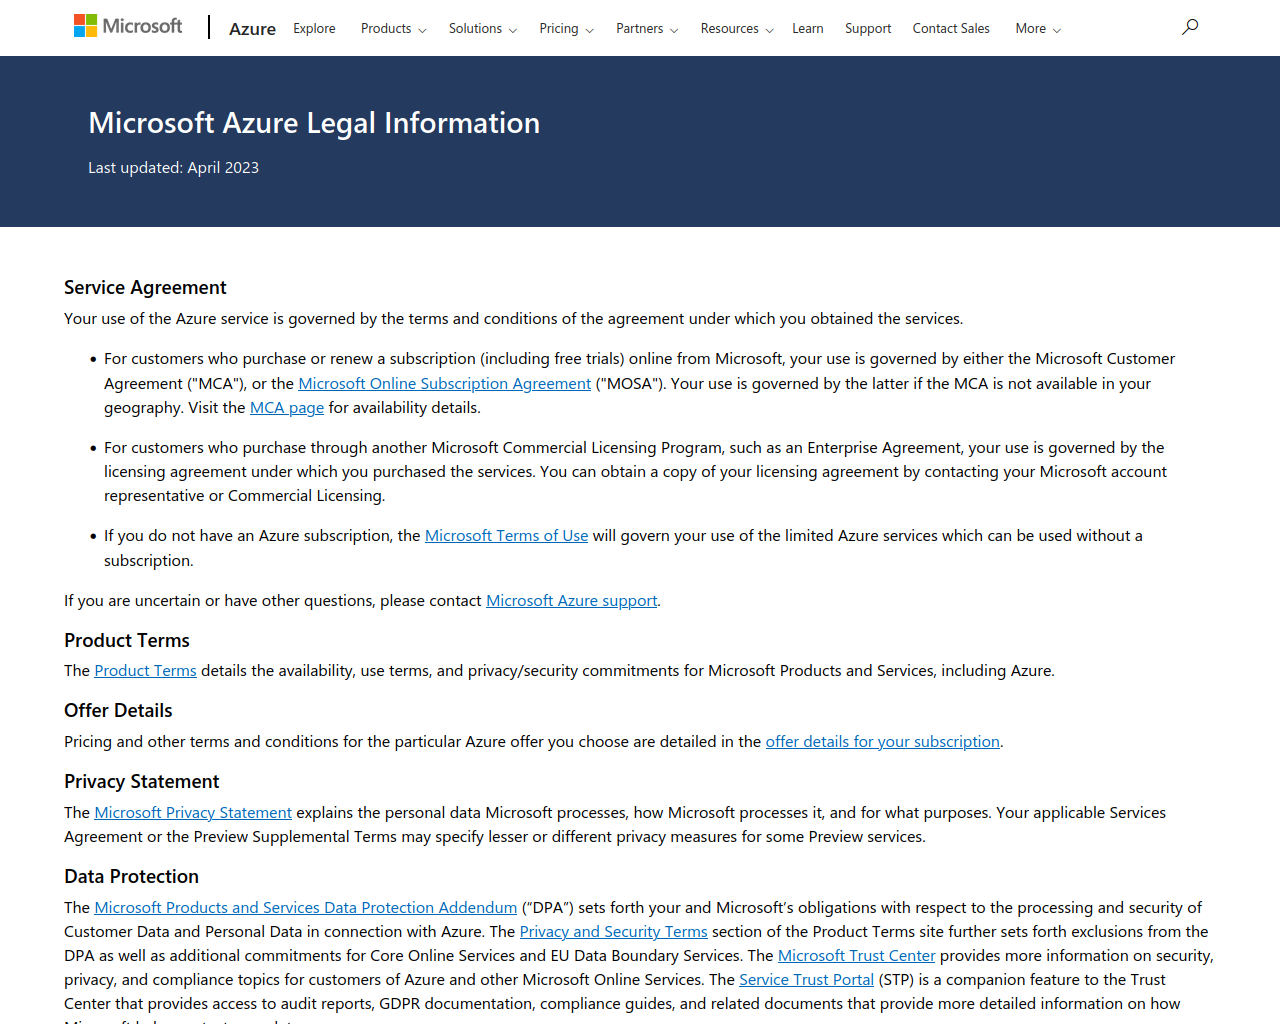Contact Microsoft Azure support link
Image resolution: width=1280 pixels, height=1024 pixels.
(x=572, y=600)
